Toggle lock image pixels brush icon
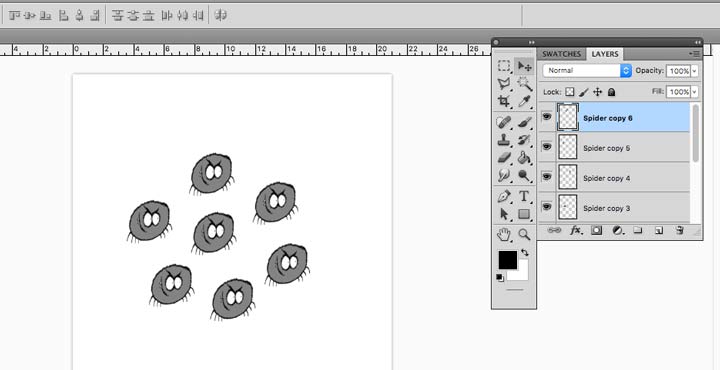Image resolution: width=720 pixels, height=370 pixels. (584, 92)
